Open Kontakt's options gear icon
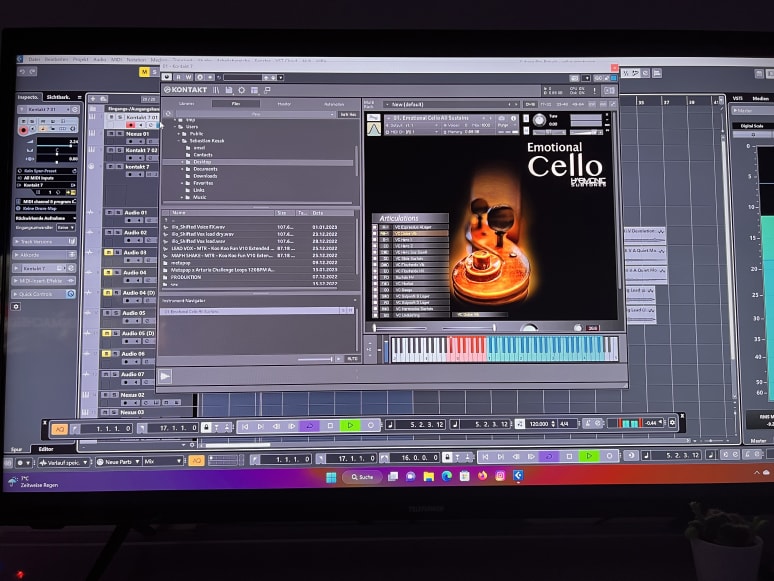Screen dimensions: 774x581 click(x=242, y=90)
